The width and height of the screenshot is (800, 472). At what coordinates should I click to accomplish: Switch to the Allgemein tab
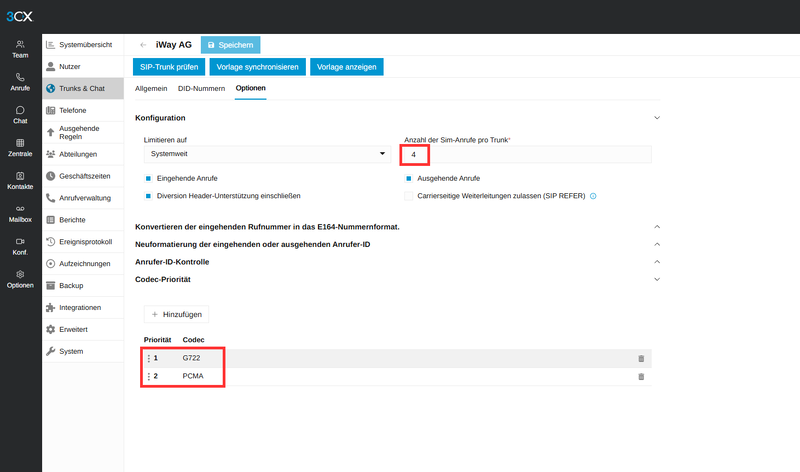coord(151,88)
